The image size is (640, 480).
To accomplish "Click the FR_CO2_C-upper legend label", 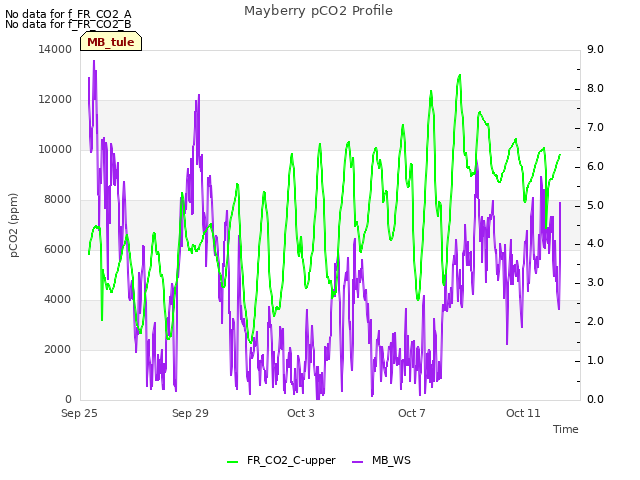I will click(x=291, y=460).
